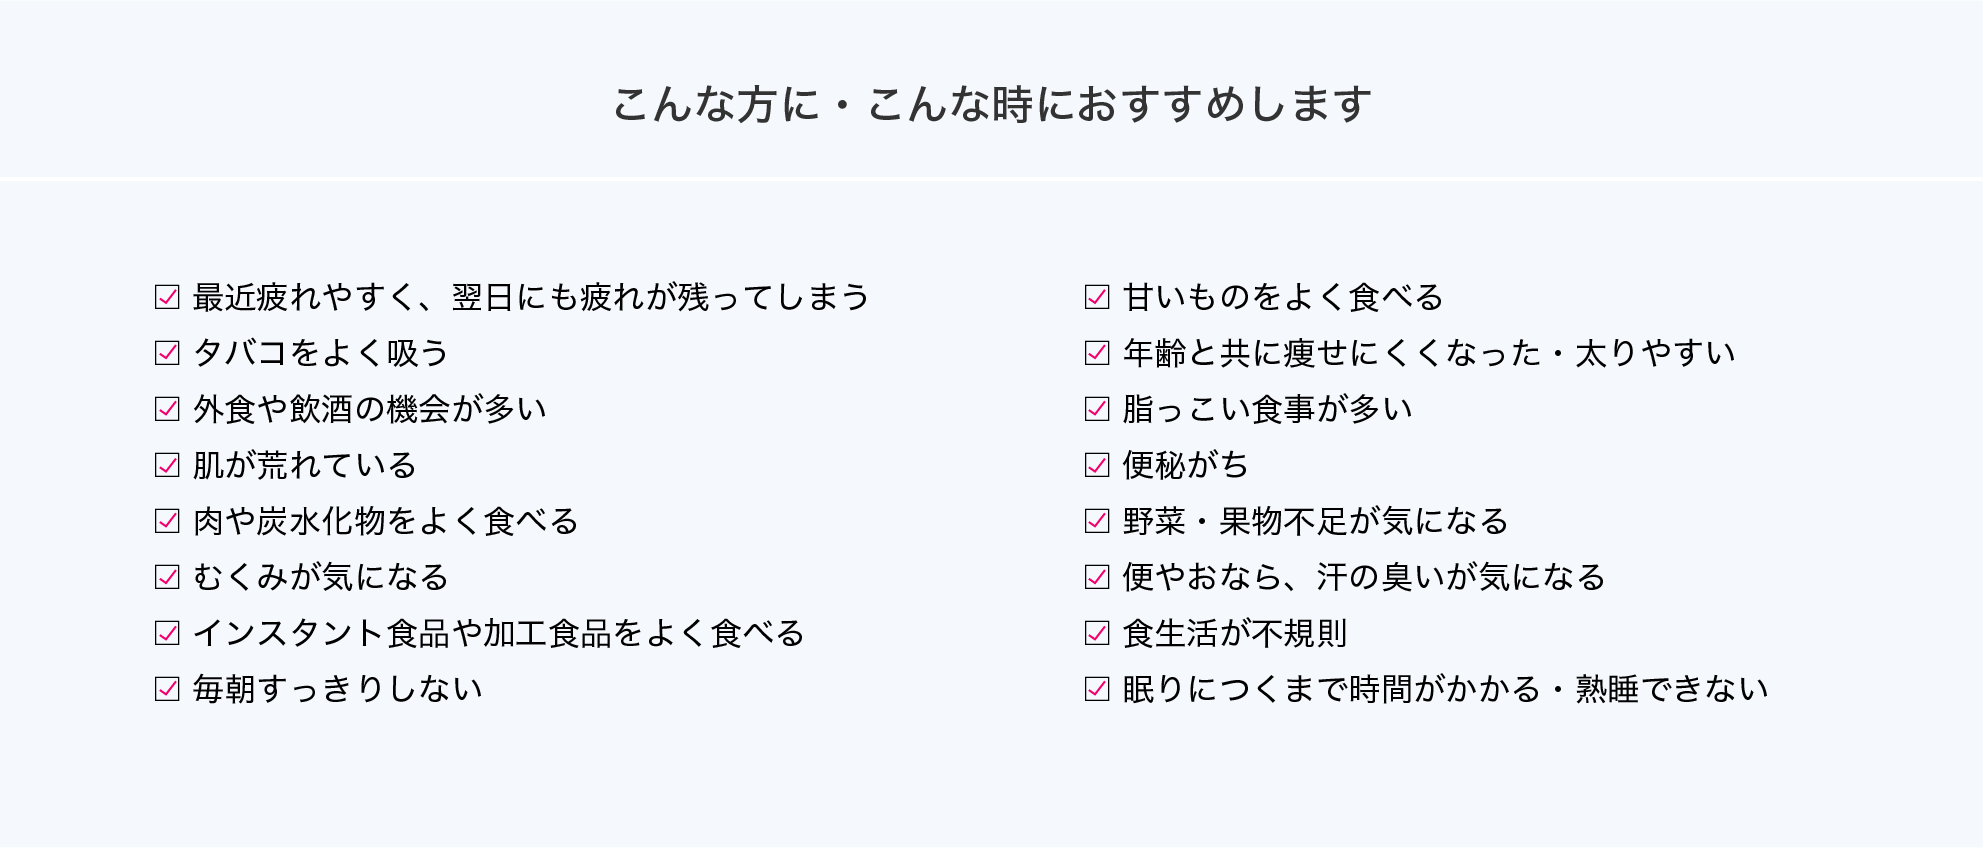Toggle 野菜・果物不足が気になる checkbox

[1097, 521]
